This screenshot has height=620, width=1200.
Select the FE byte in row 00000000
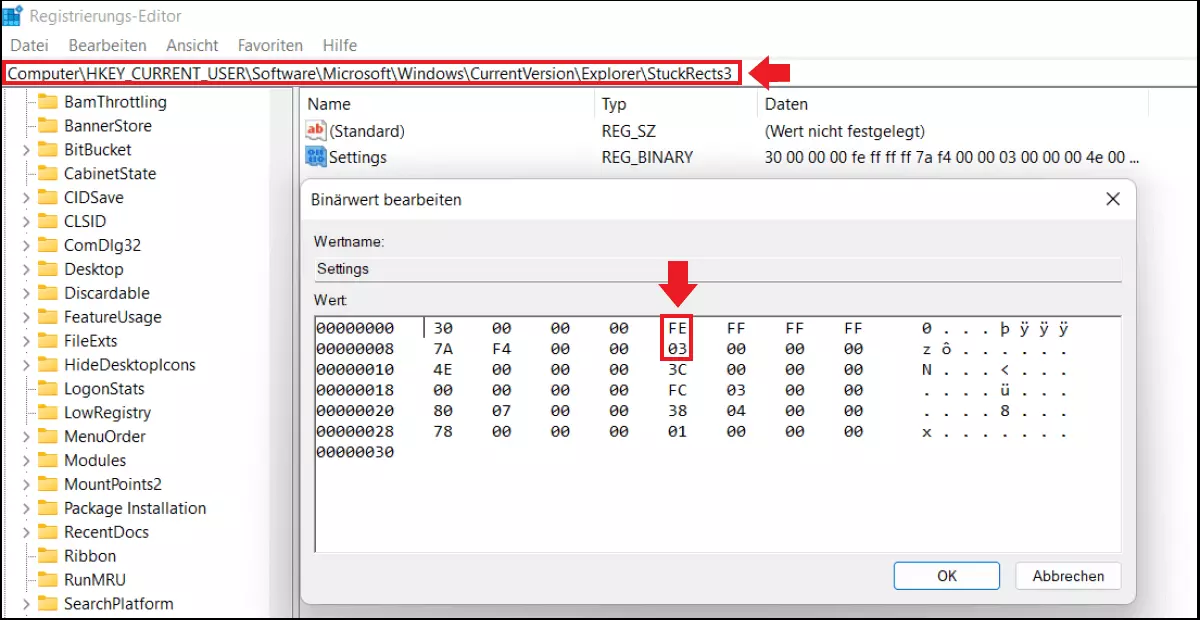(677, 329)
